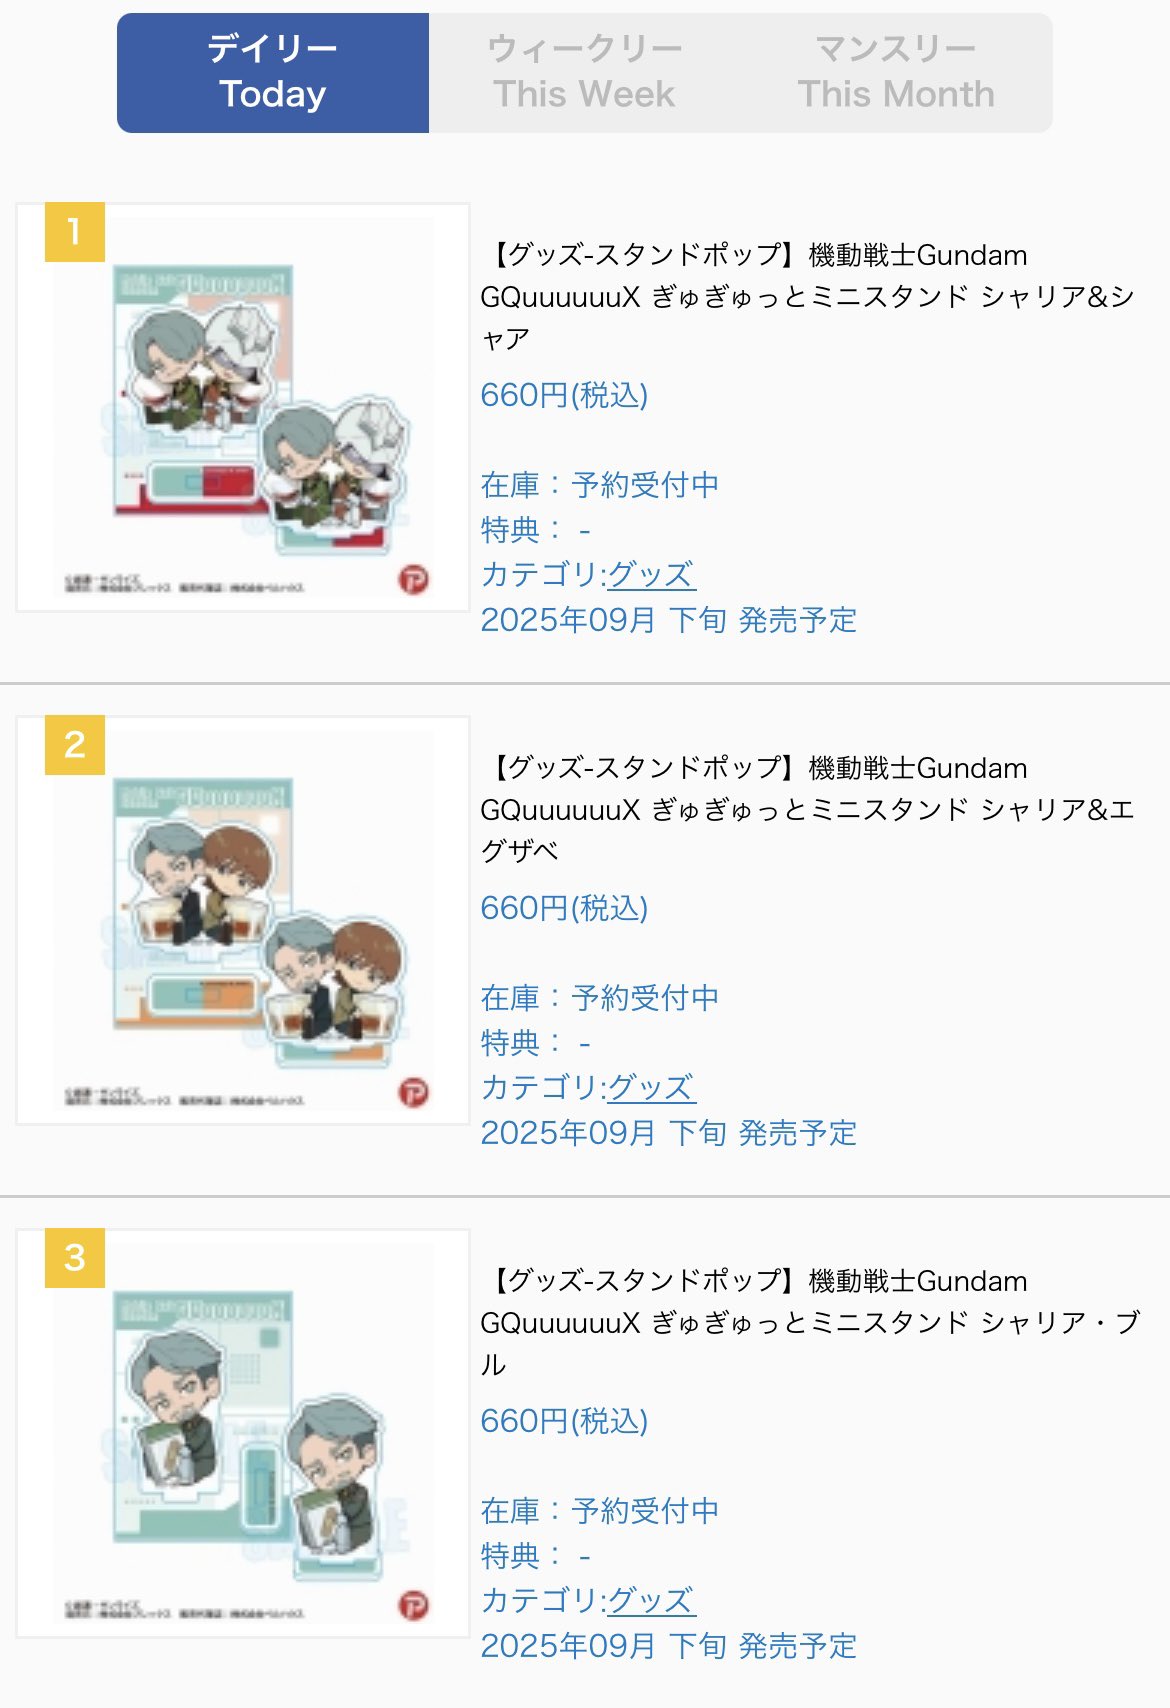Open the シャリア・ブル ミニスタンド title link
1170x1708 pixels.
click(x=808, y=1323)
